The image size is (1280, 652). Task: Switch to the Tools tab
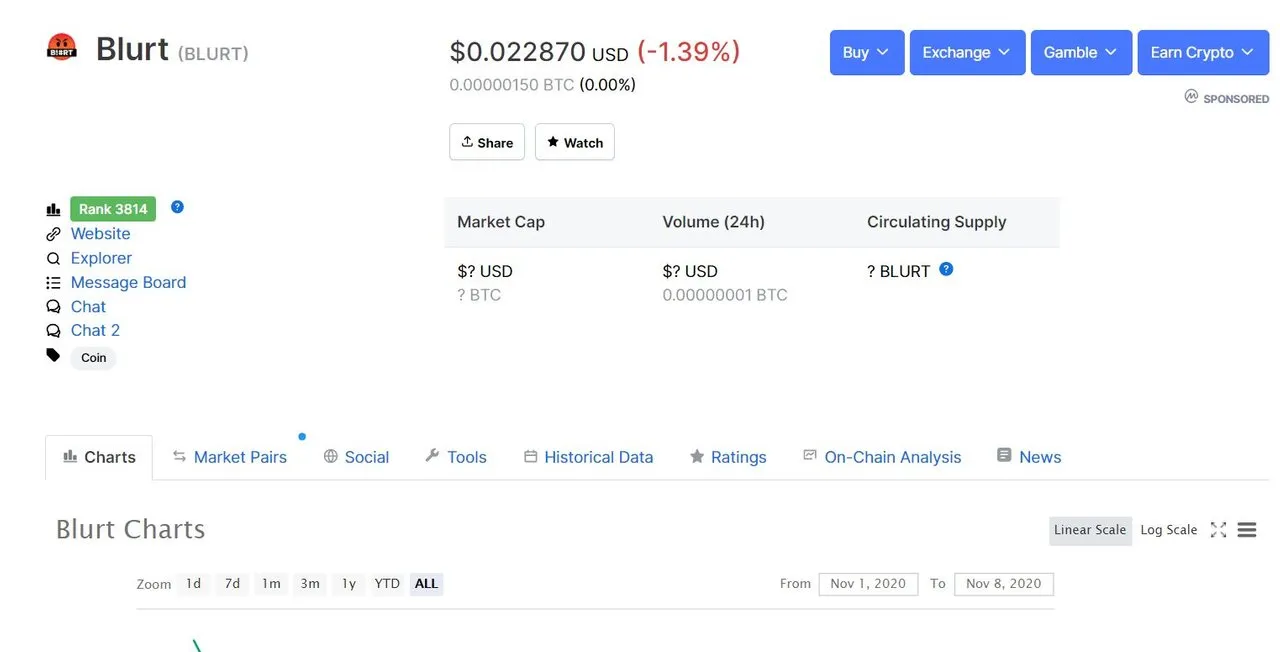point(456,457)
